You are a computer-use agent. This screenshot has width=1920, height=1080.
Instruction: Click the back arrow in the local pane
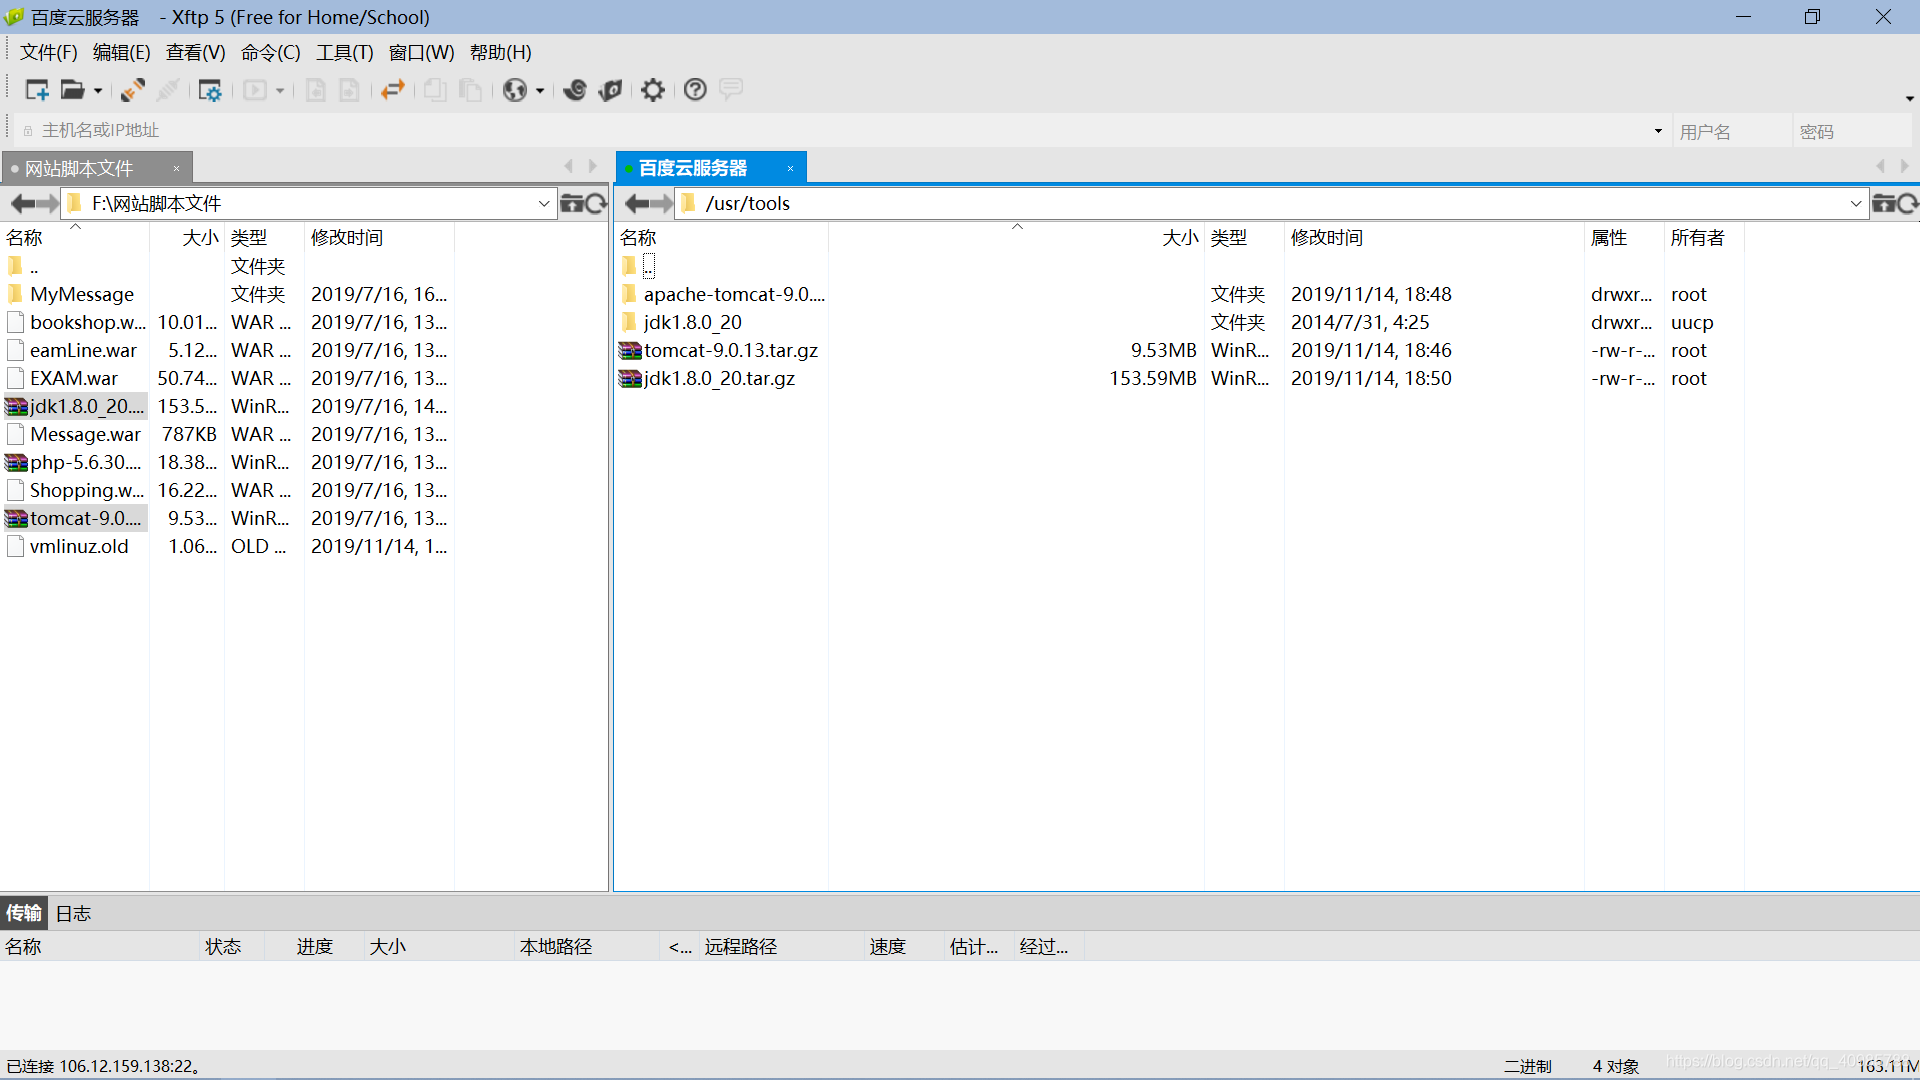click(22, 204)
